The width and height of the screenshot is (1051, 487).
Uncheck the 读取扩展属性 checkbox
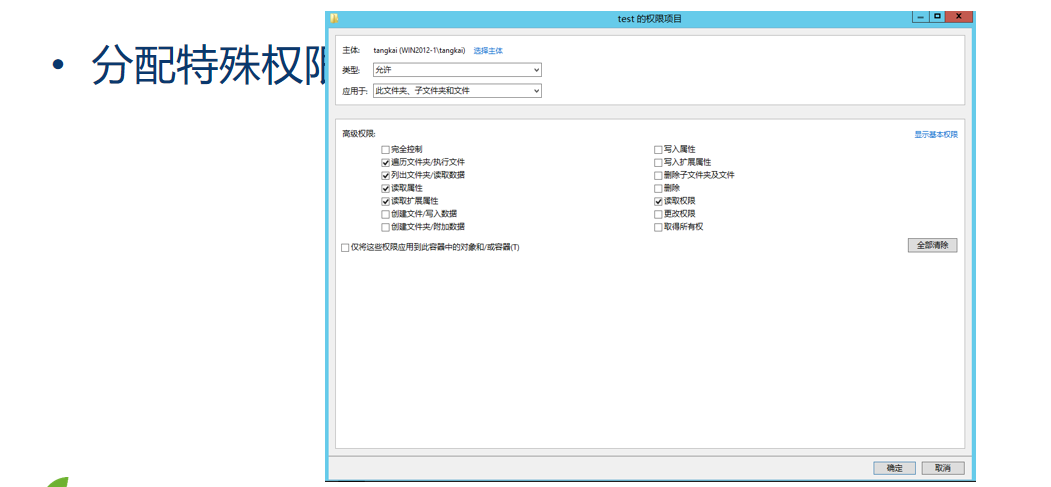tap(385, 201)
